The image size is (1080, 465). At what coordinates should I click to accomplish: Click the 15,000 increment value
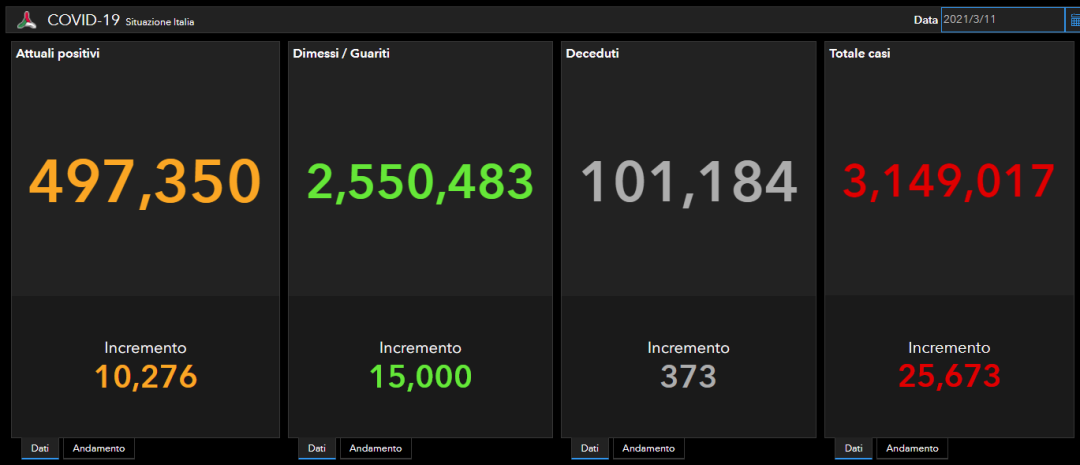click(x=420, y=376)
